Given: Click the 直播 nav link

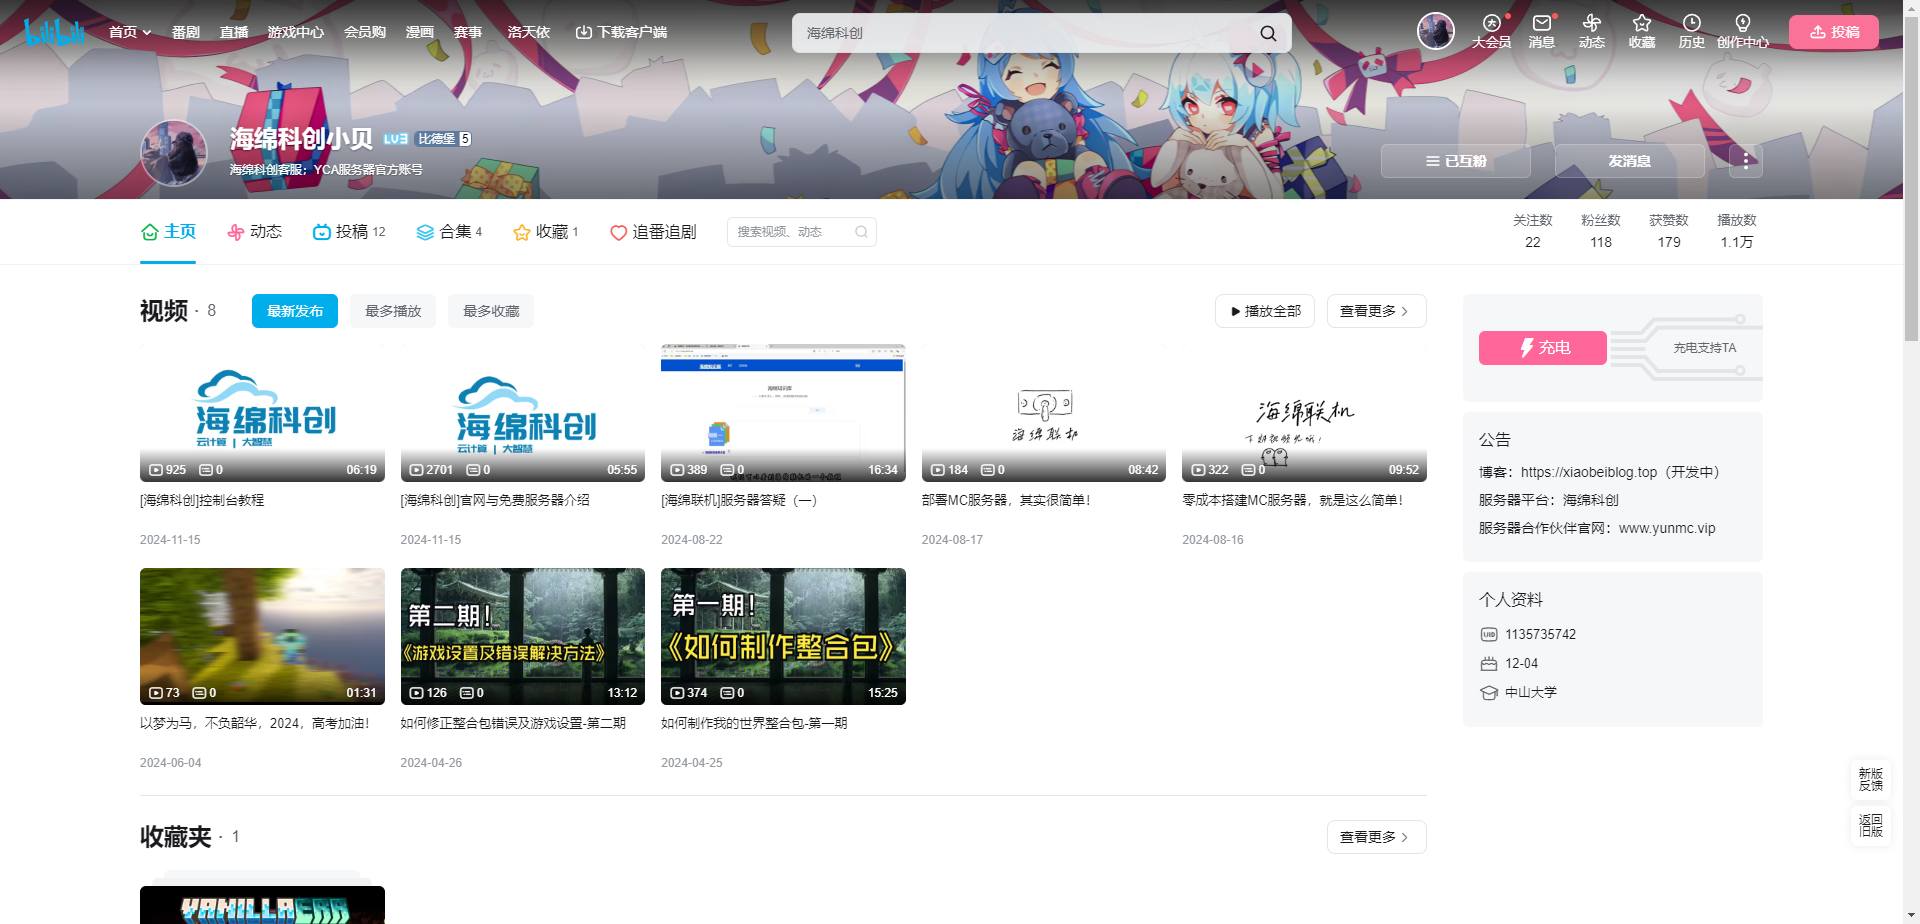Looking at the screenshot, I should click(234, 32).
